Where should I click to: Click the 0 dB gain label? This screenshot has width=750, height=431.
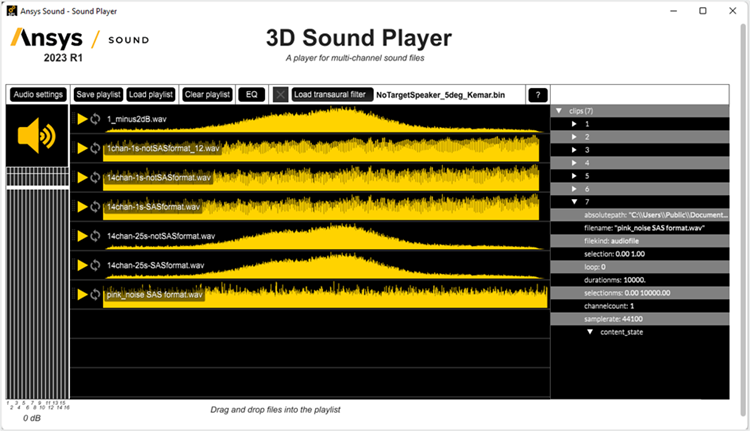click(32, 419)
